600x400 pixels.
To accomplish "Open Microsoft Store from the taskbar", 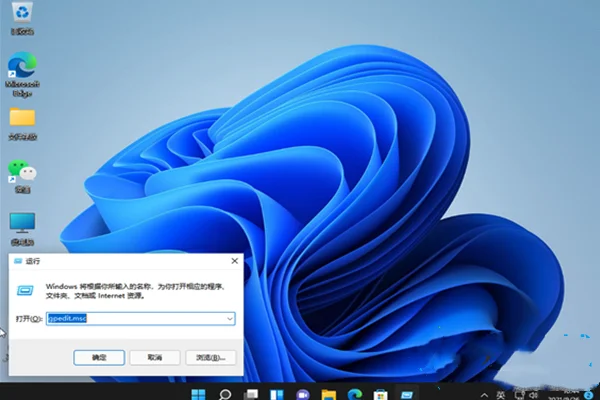I will click(380, 394).
